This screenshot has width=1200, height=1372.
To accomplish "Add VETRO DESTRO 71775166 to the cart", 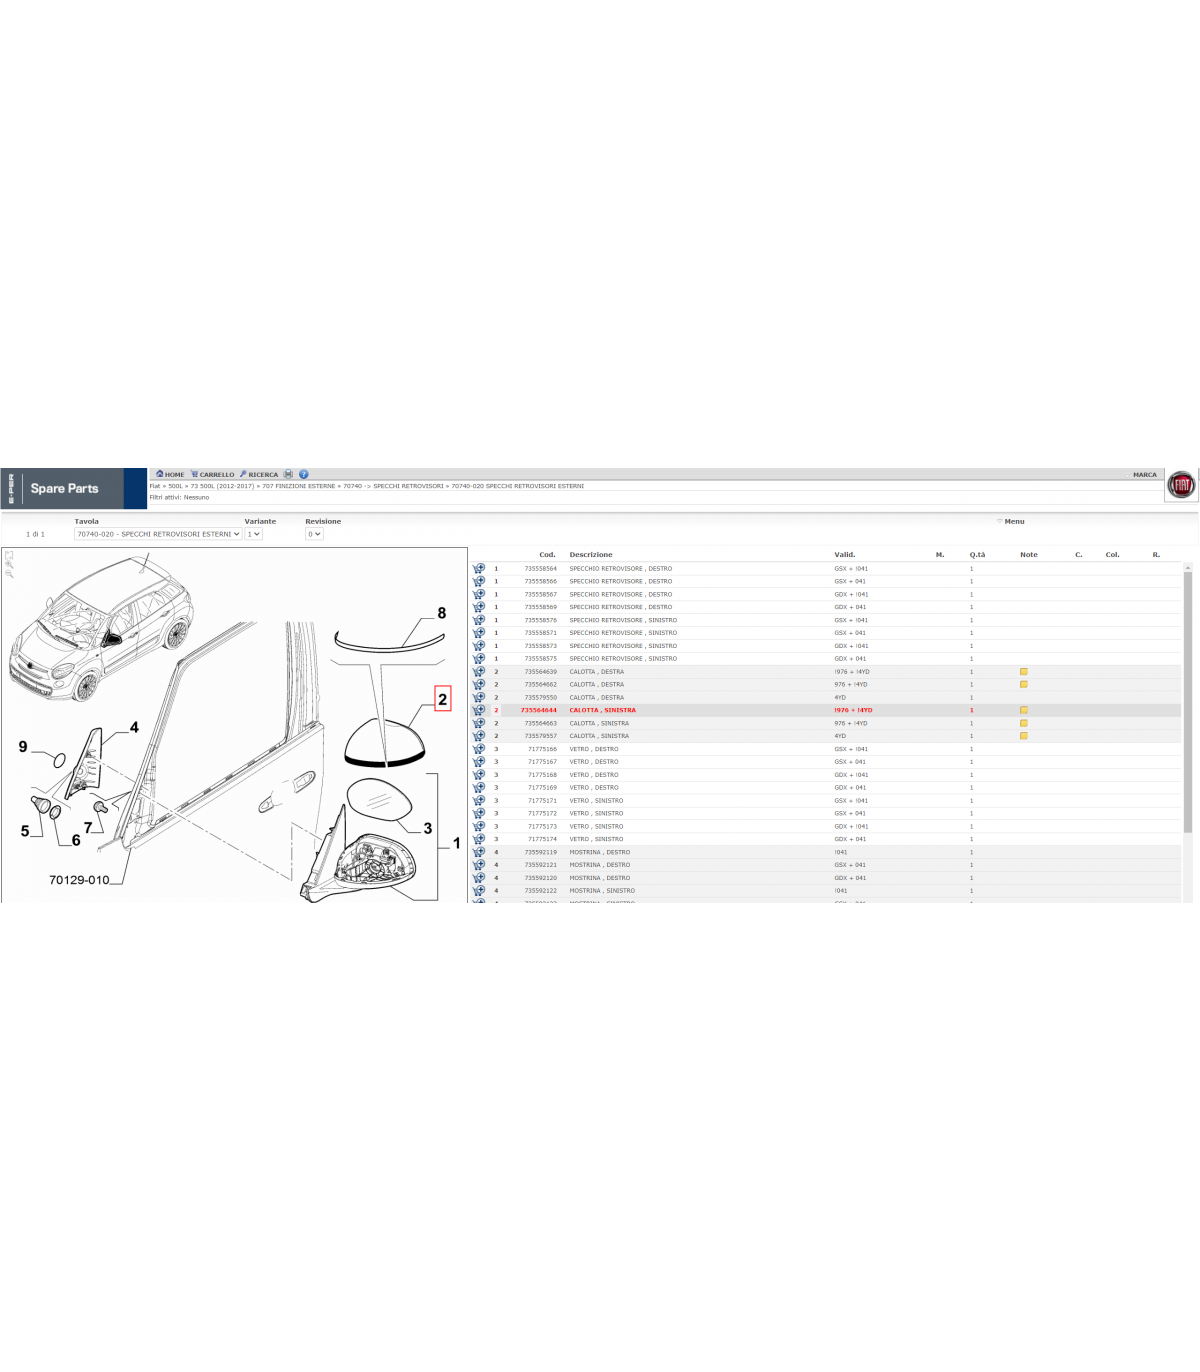I will [x=479, y=749].
